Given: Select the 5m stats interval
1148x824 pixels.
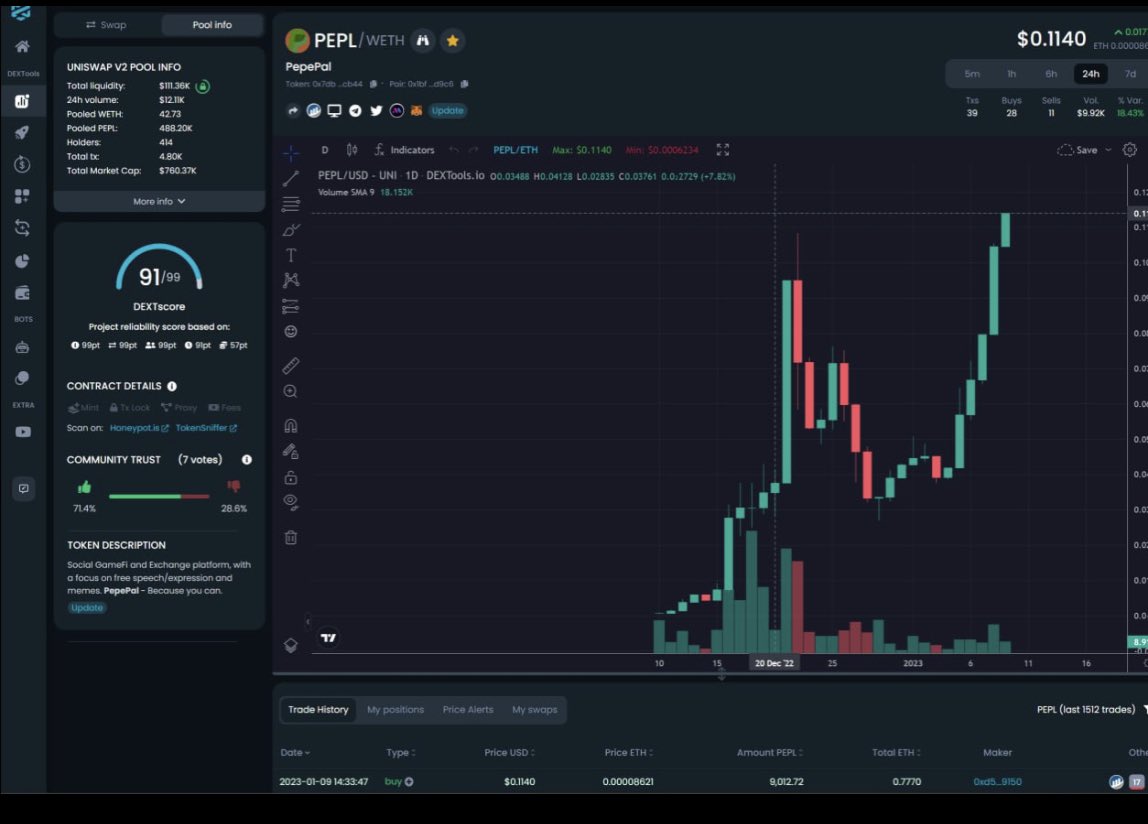Looking at the screenshot, I should point(972,74).
